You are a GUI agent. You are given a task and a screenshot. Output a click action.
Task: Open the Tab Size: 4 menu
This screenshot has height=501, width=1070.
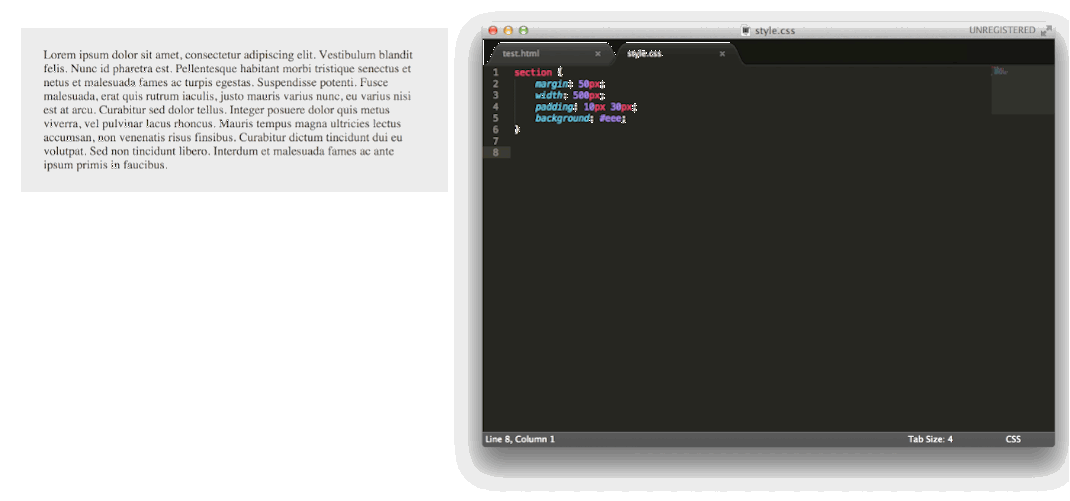point(930,439)
